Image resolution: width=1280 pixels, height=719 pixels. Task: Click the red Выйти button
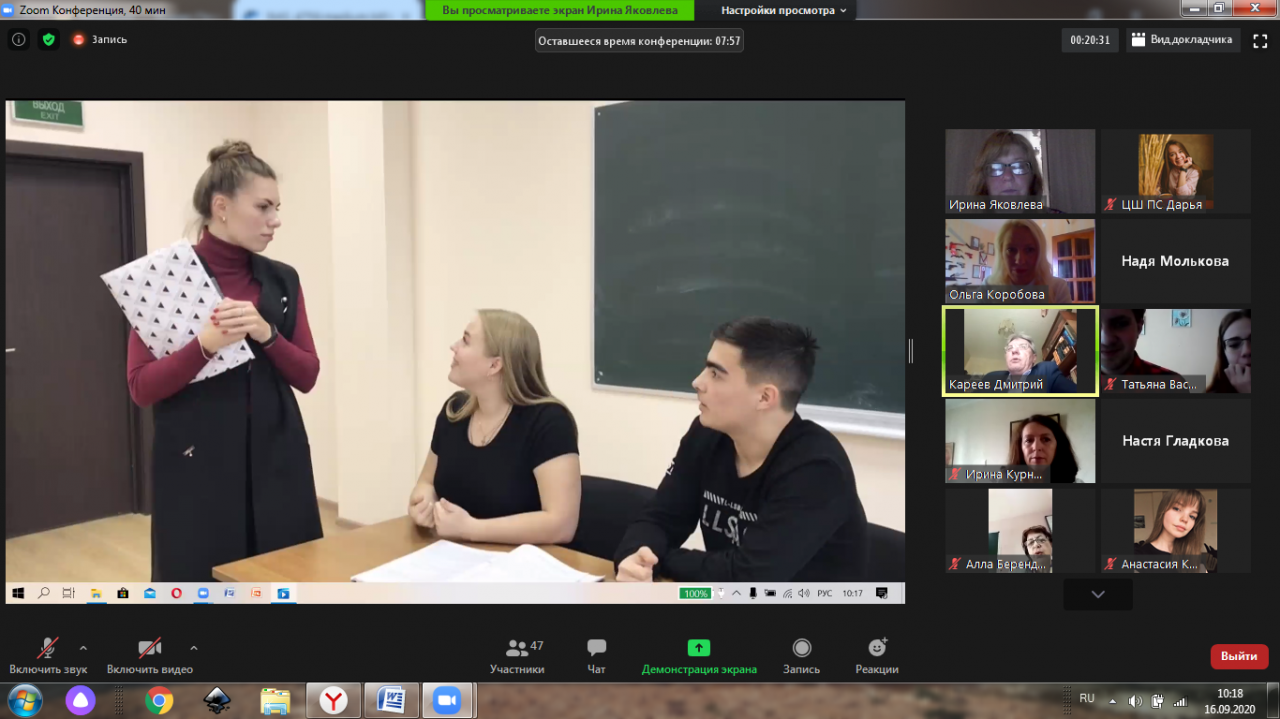(1239, 656)
